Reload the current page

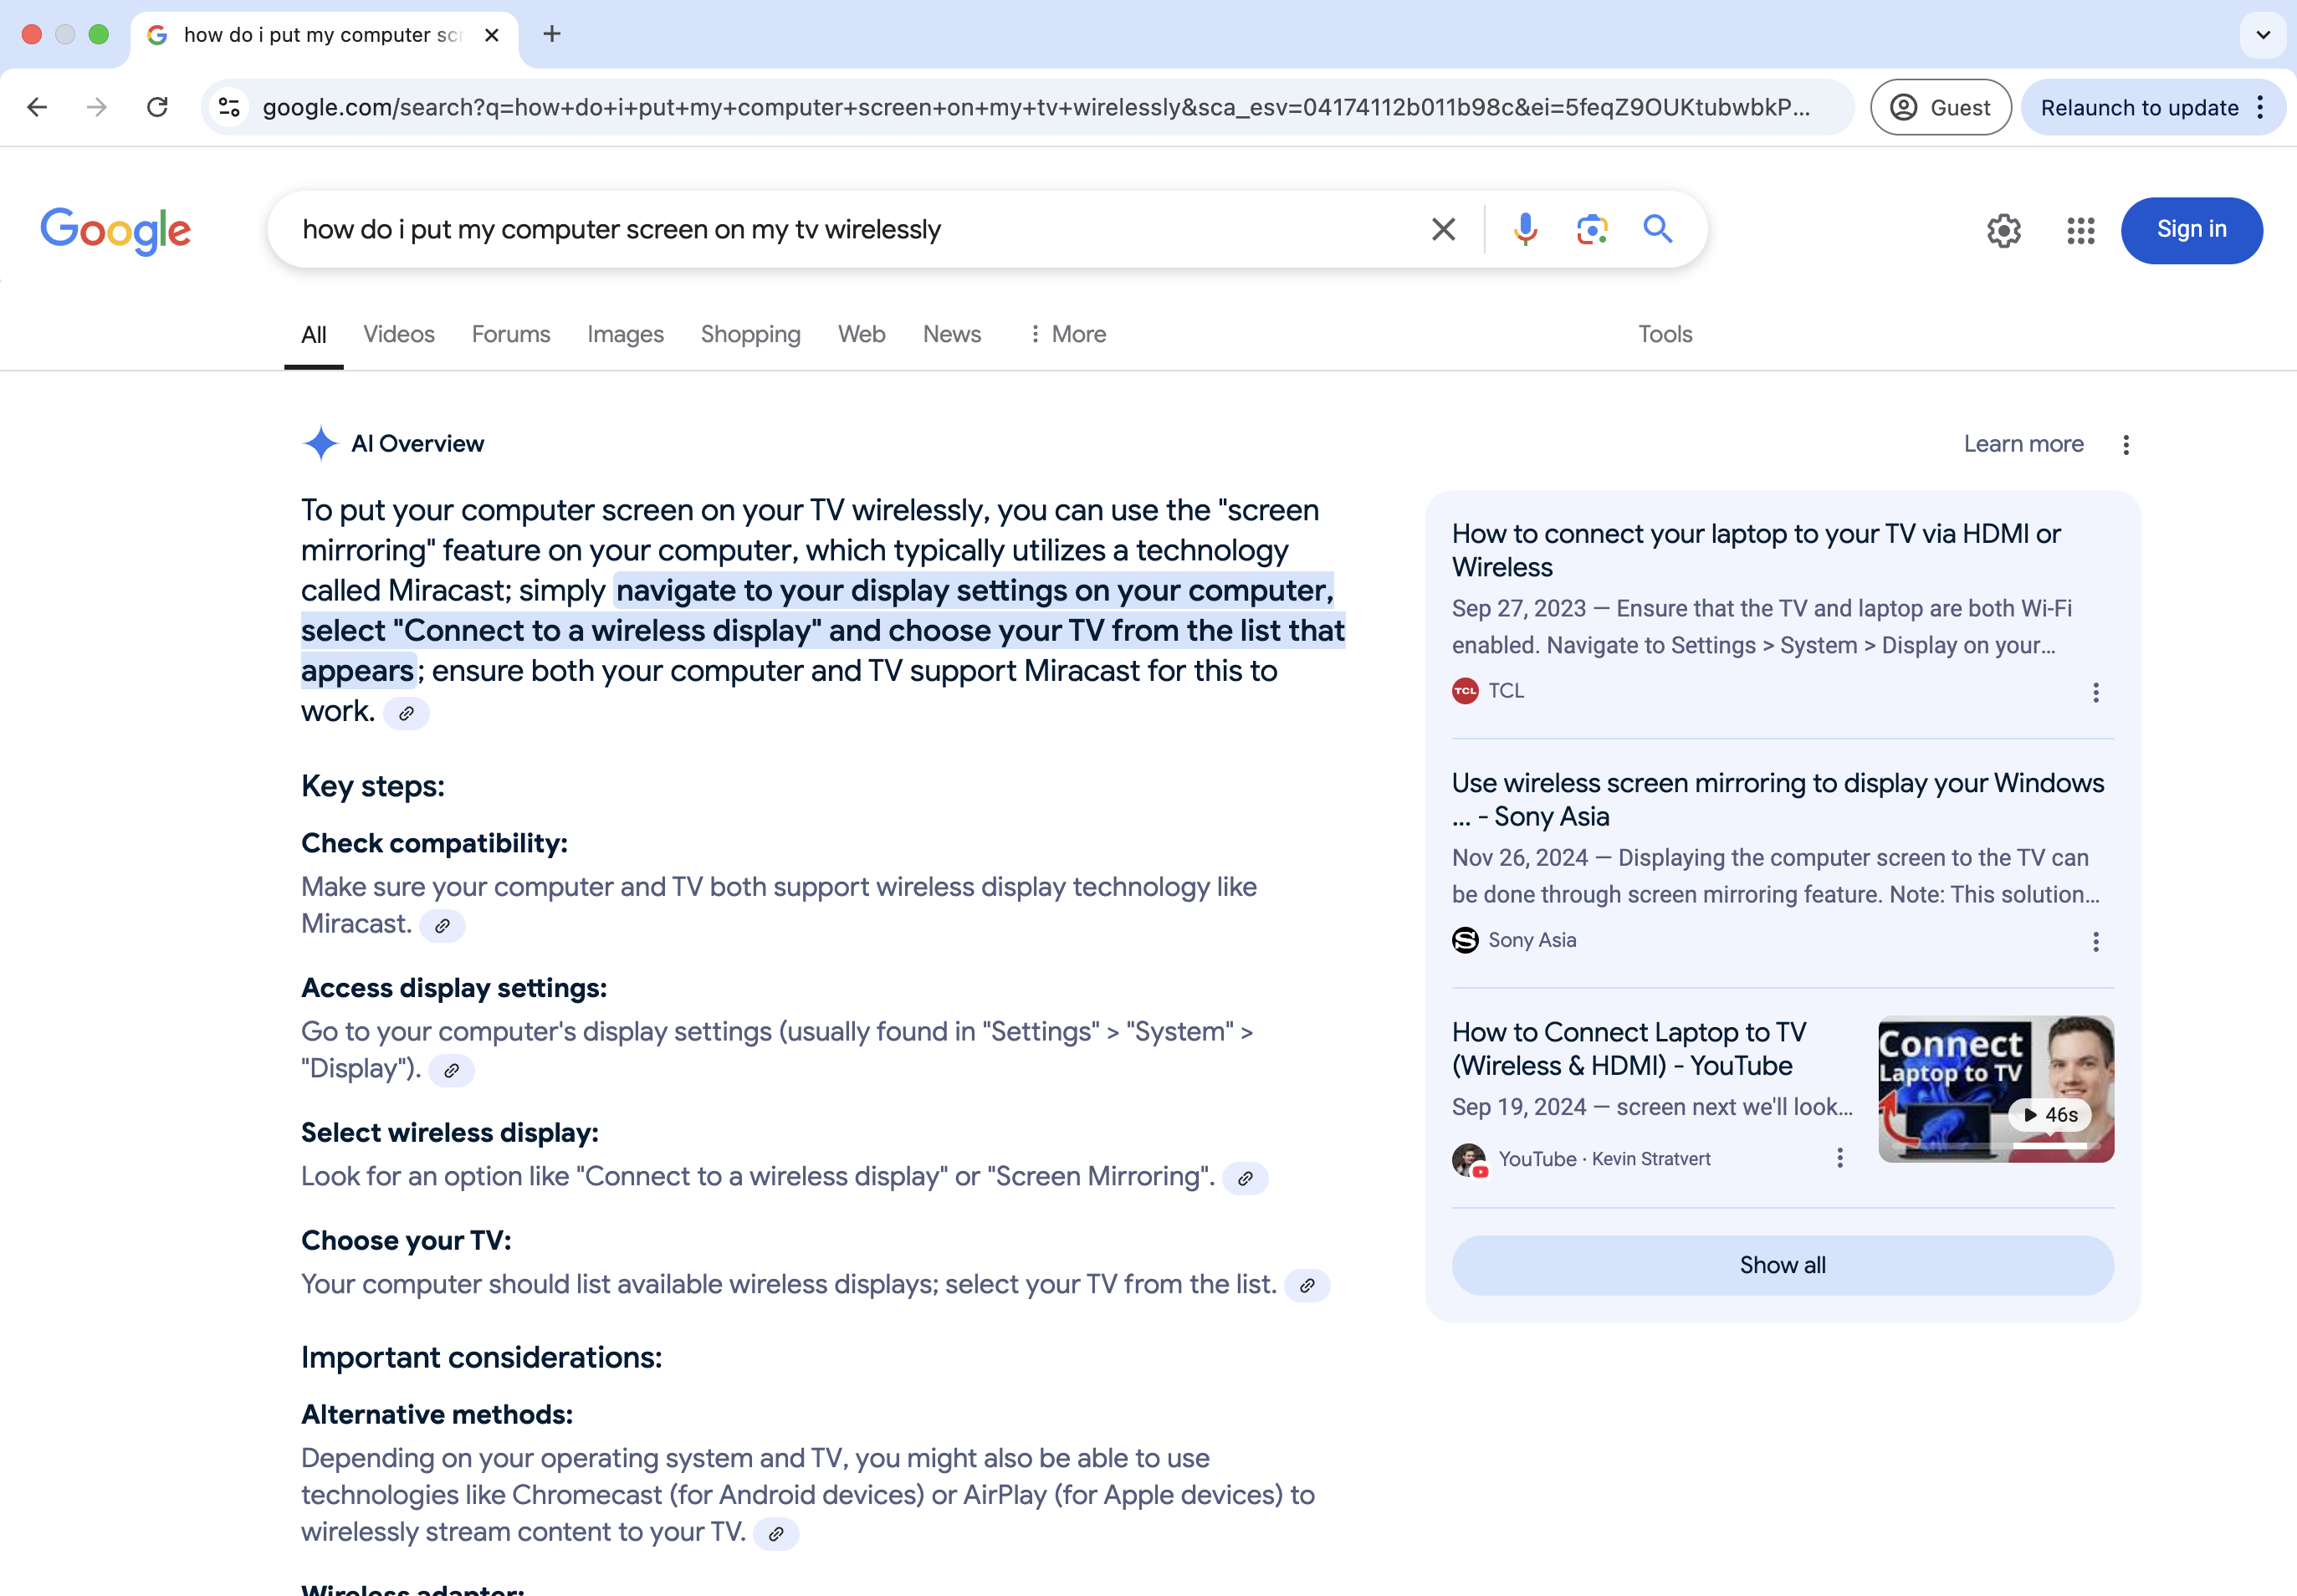[157, 107]
